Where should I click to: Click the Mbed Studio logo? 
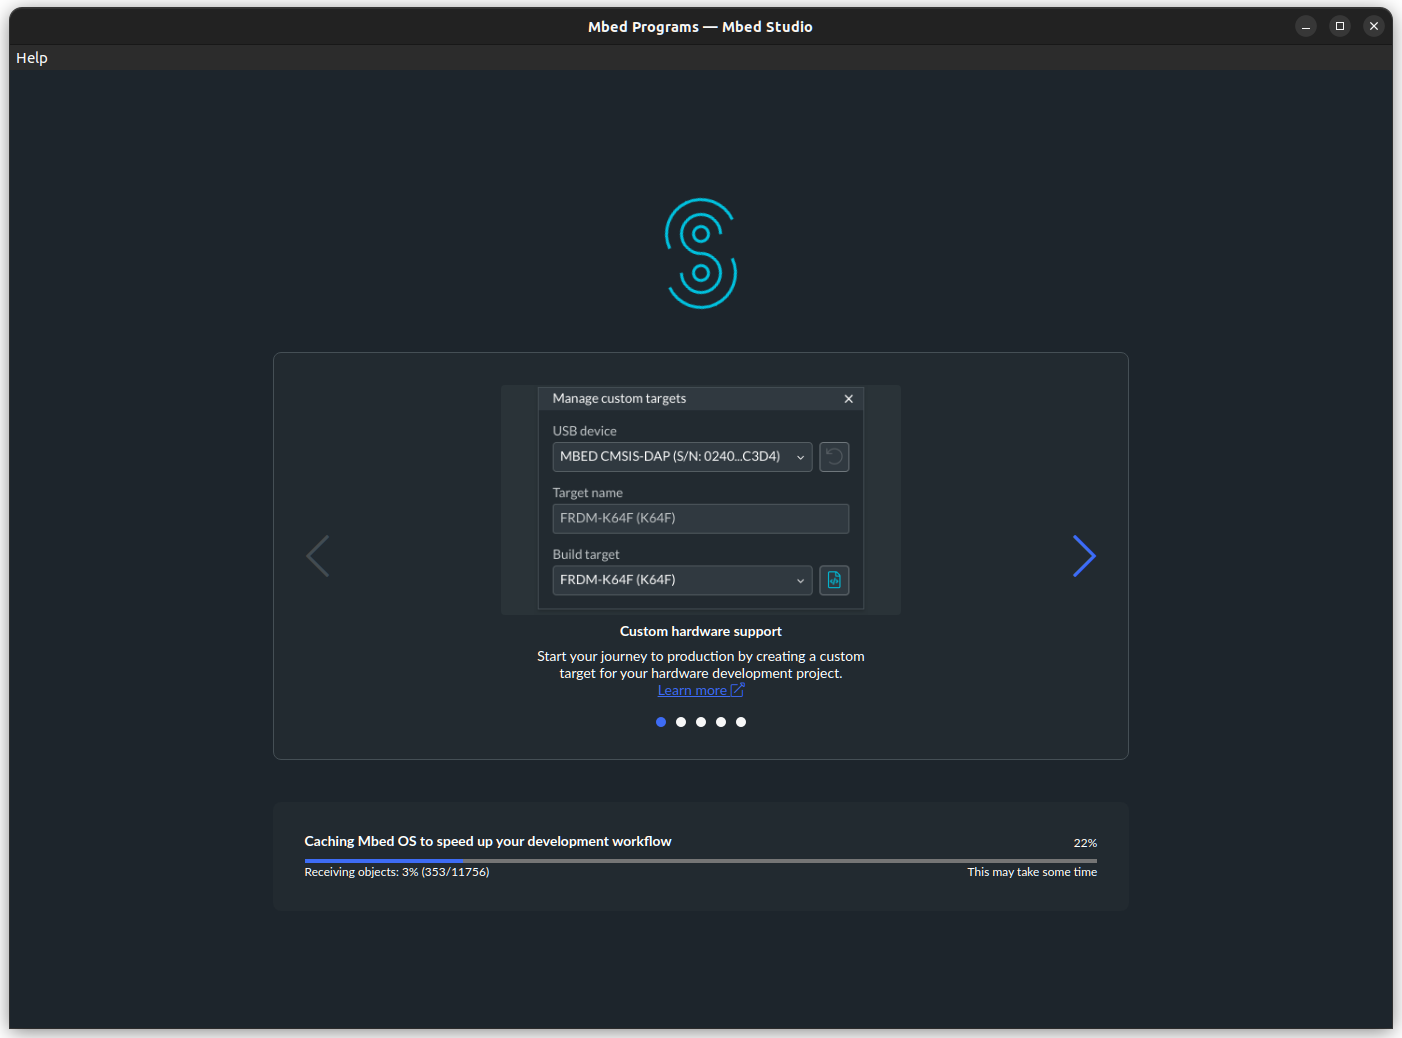(701, 254)
